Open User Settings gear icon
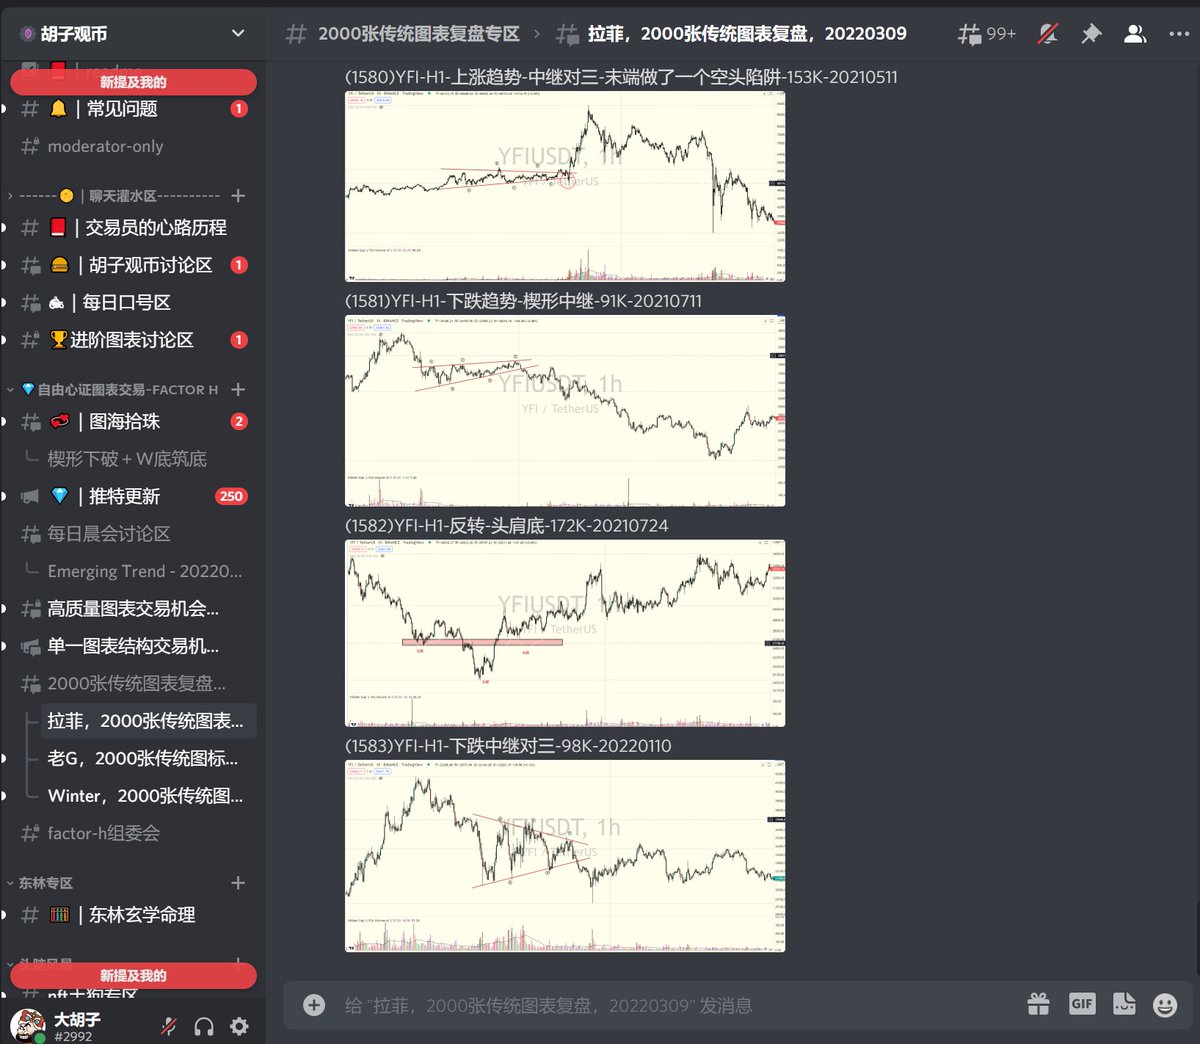Screen dimensions: 1200x1044 [x=239, y=1026]
